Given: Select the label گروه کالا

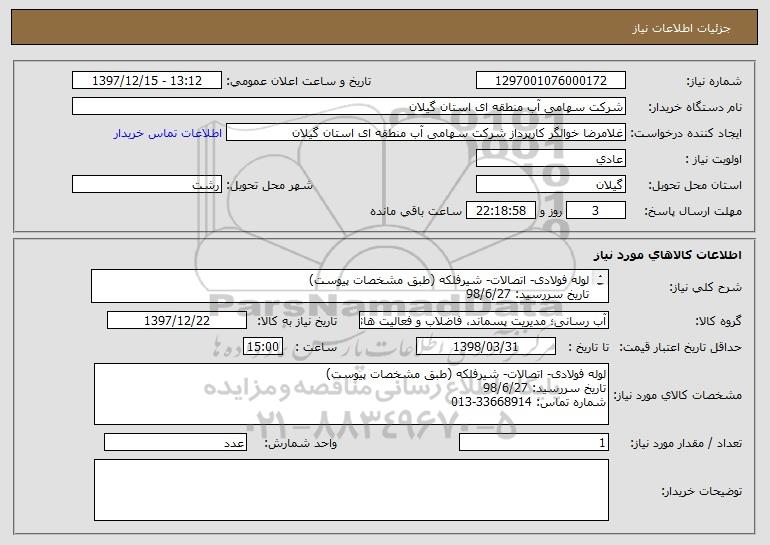Looking at the screenshot, I should point(718,321).
